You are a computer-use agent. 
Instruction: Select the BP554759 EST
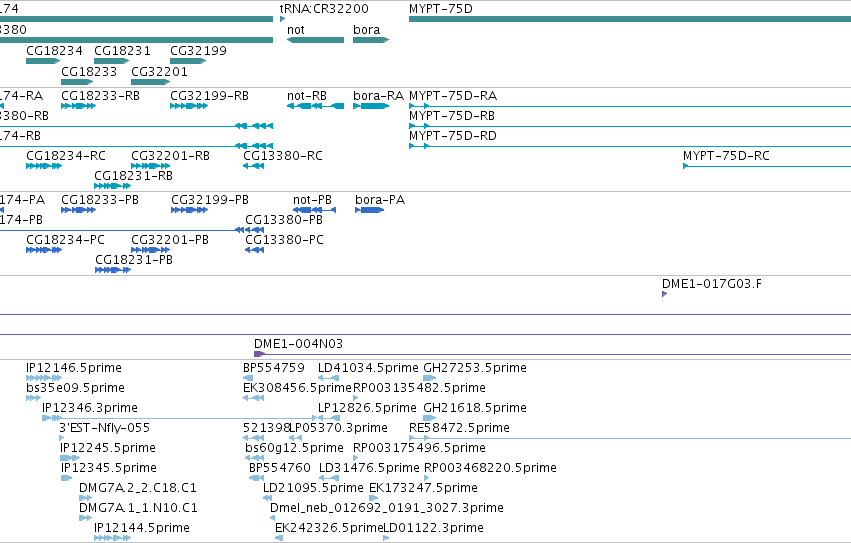coord(248,378)
